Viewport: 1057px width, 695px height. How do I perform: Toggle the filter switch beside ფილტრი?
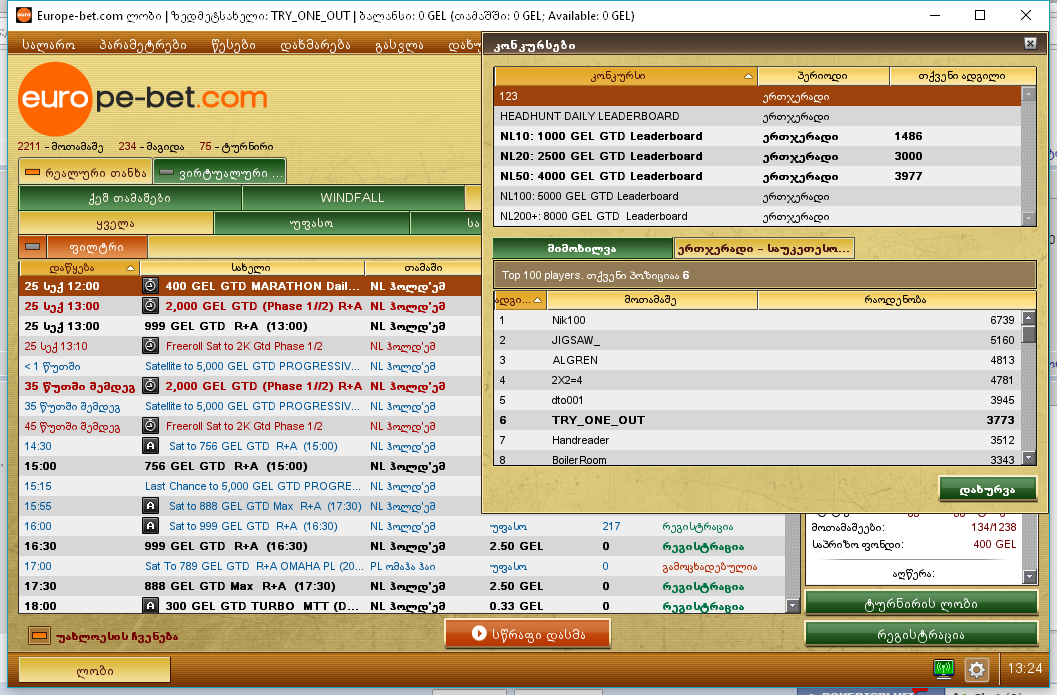coord(34,246)
